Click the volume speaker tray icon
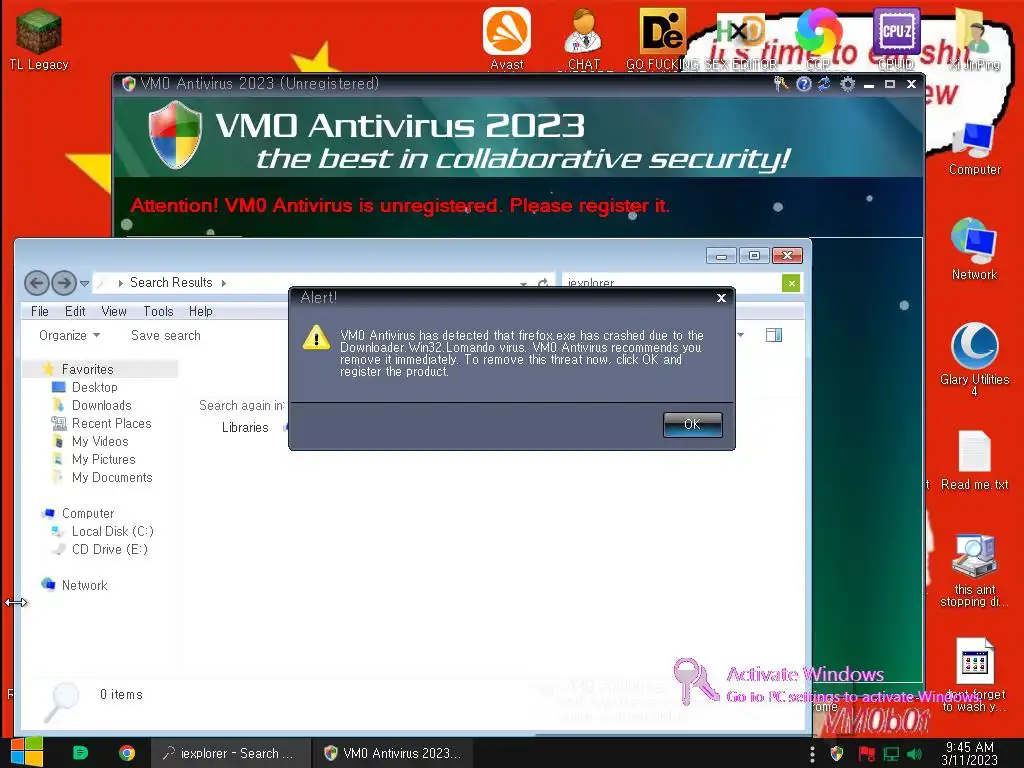This screenshot has width=1024, height=768. click(914, 754)
